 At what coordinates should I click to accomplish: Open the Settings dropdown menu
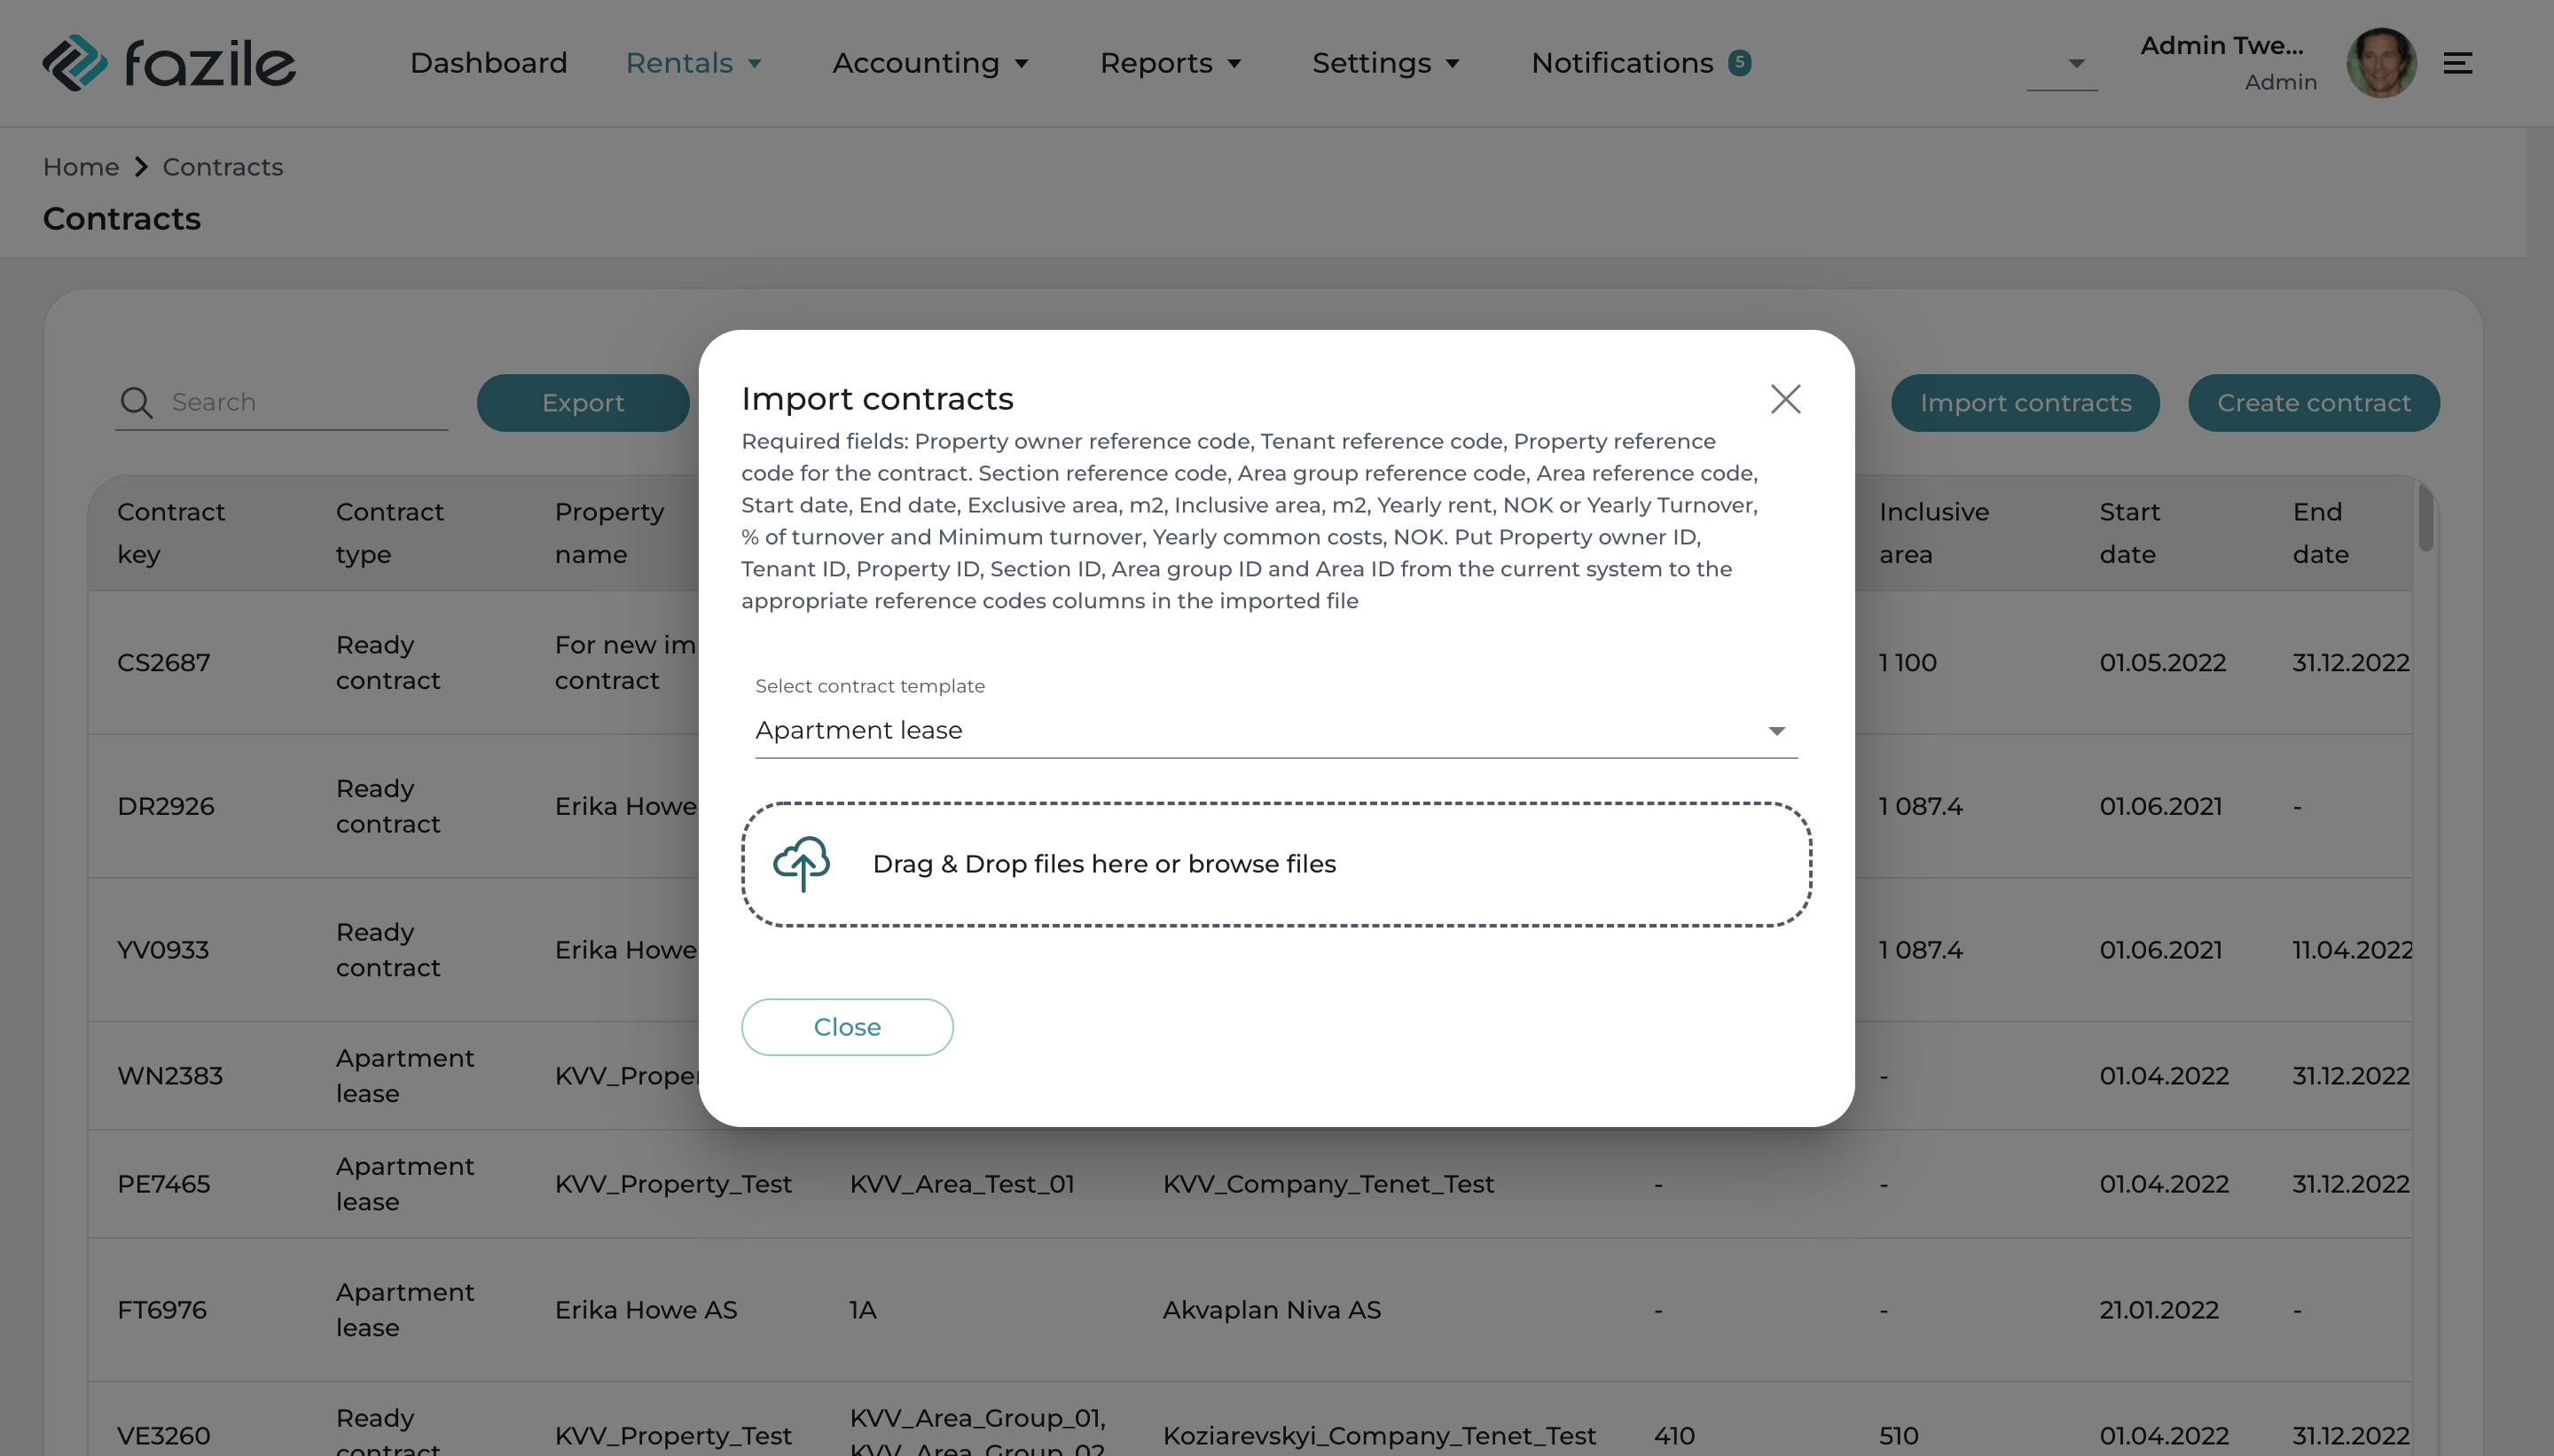pyautogui.click(x=1385, y=63)
